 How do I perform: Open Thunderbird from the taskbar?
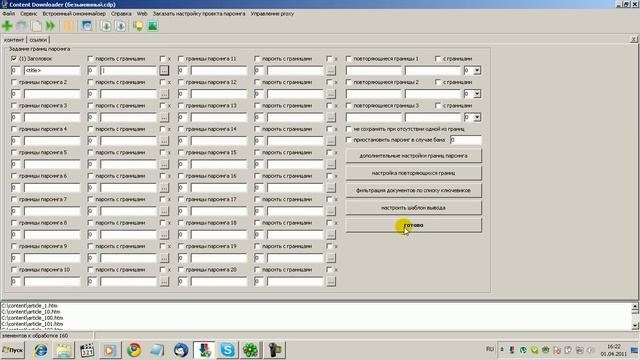point(181,350)
